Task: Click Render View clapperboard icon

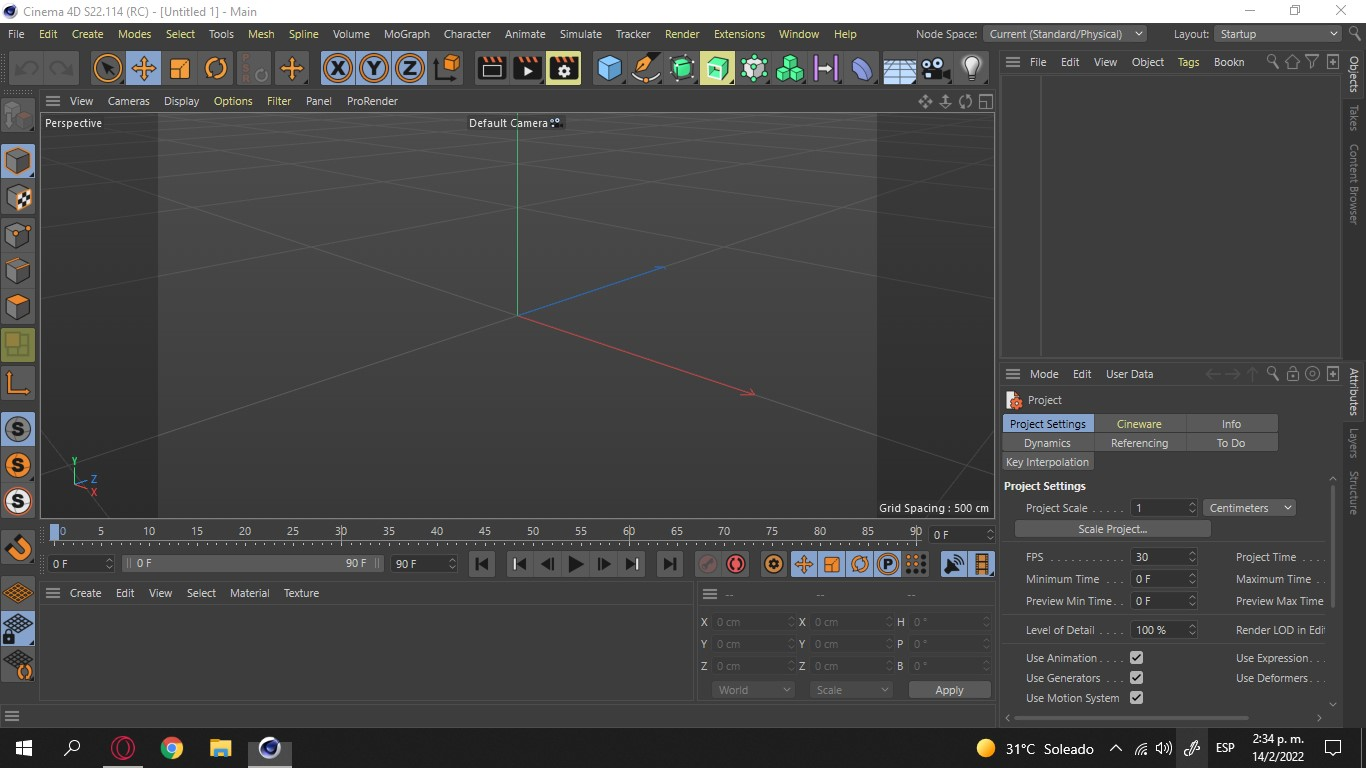Action: pyautogui.click(x=491, y=68)
